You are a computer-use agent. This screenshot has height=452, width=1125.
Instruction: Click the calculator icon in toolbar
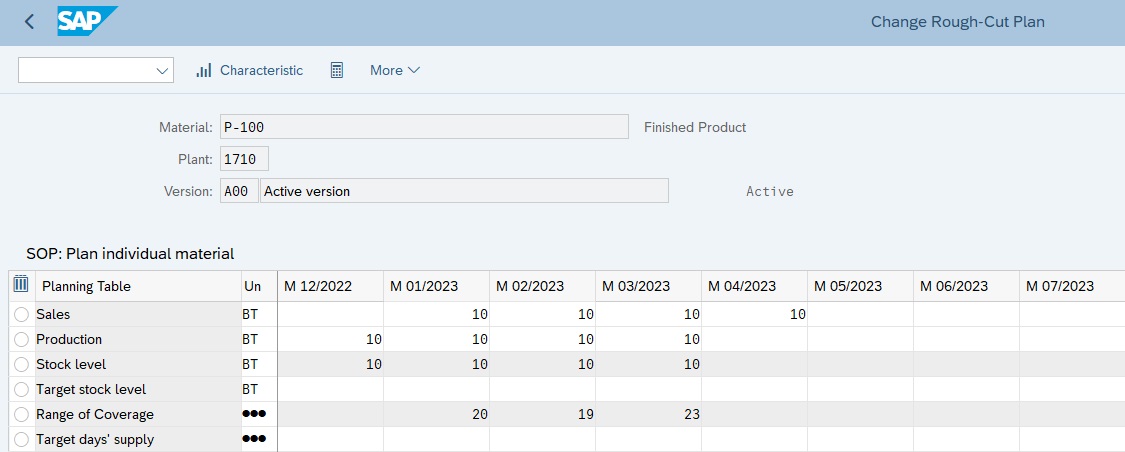click(x=337, y=70)
